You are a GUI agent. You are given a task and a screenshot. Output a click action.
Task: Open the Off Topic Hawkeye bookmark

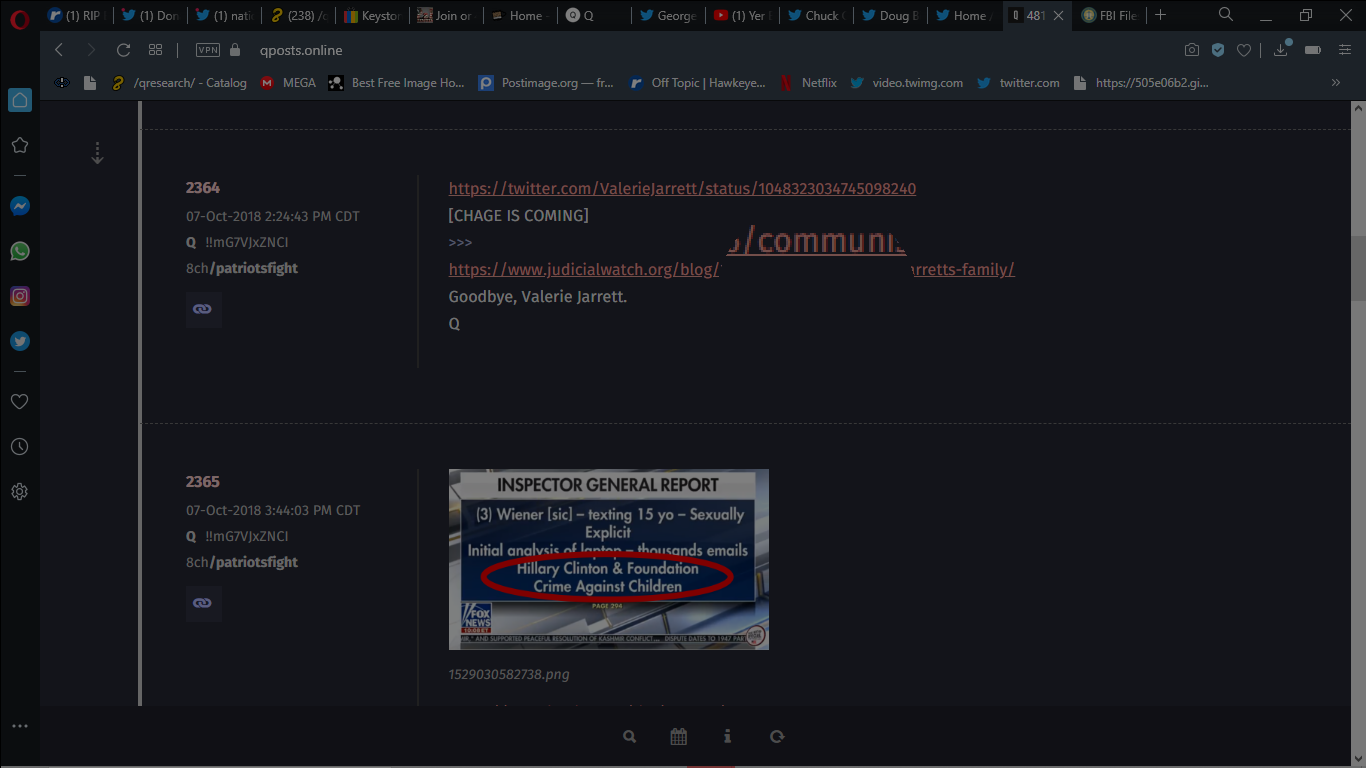point(697,83)
